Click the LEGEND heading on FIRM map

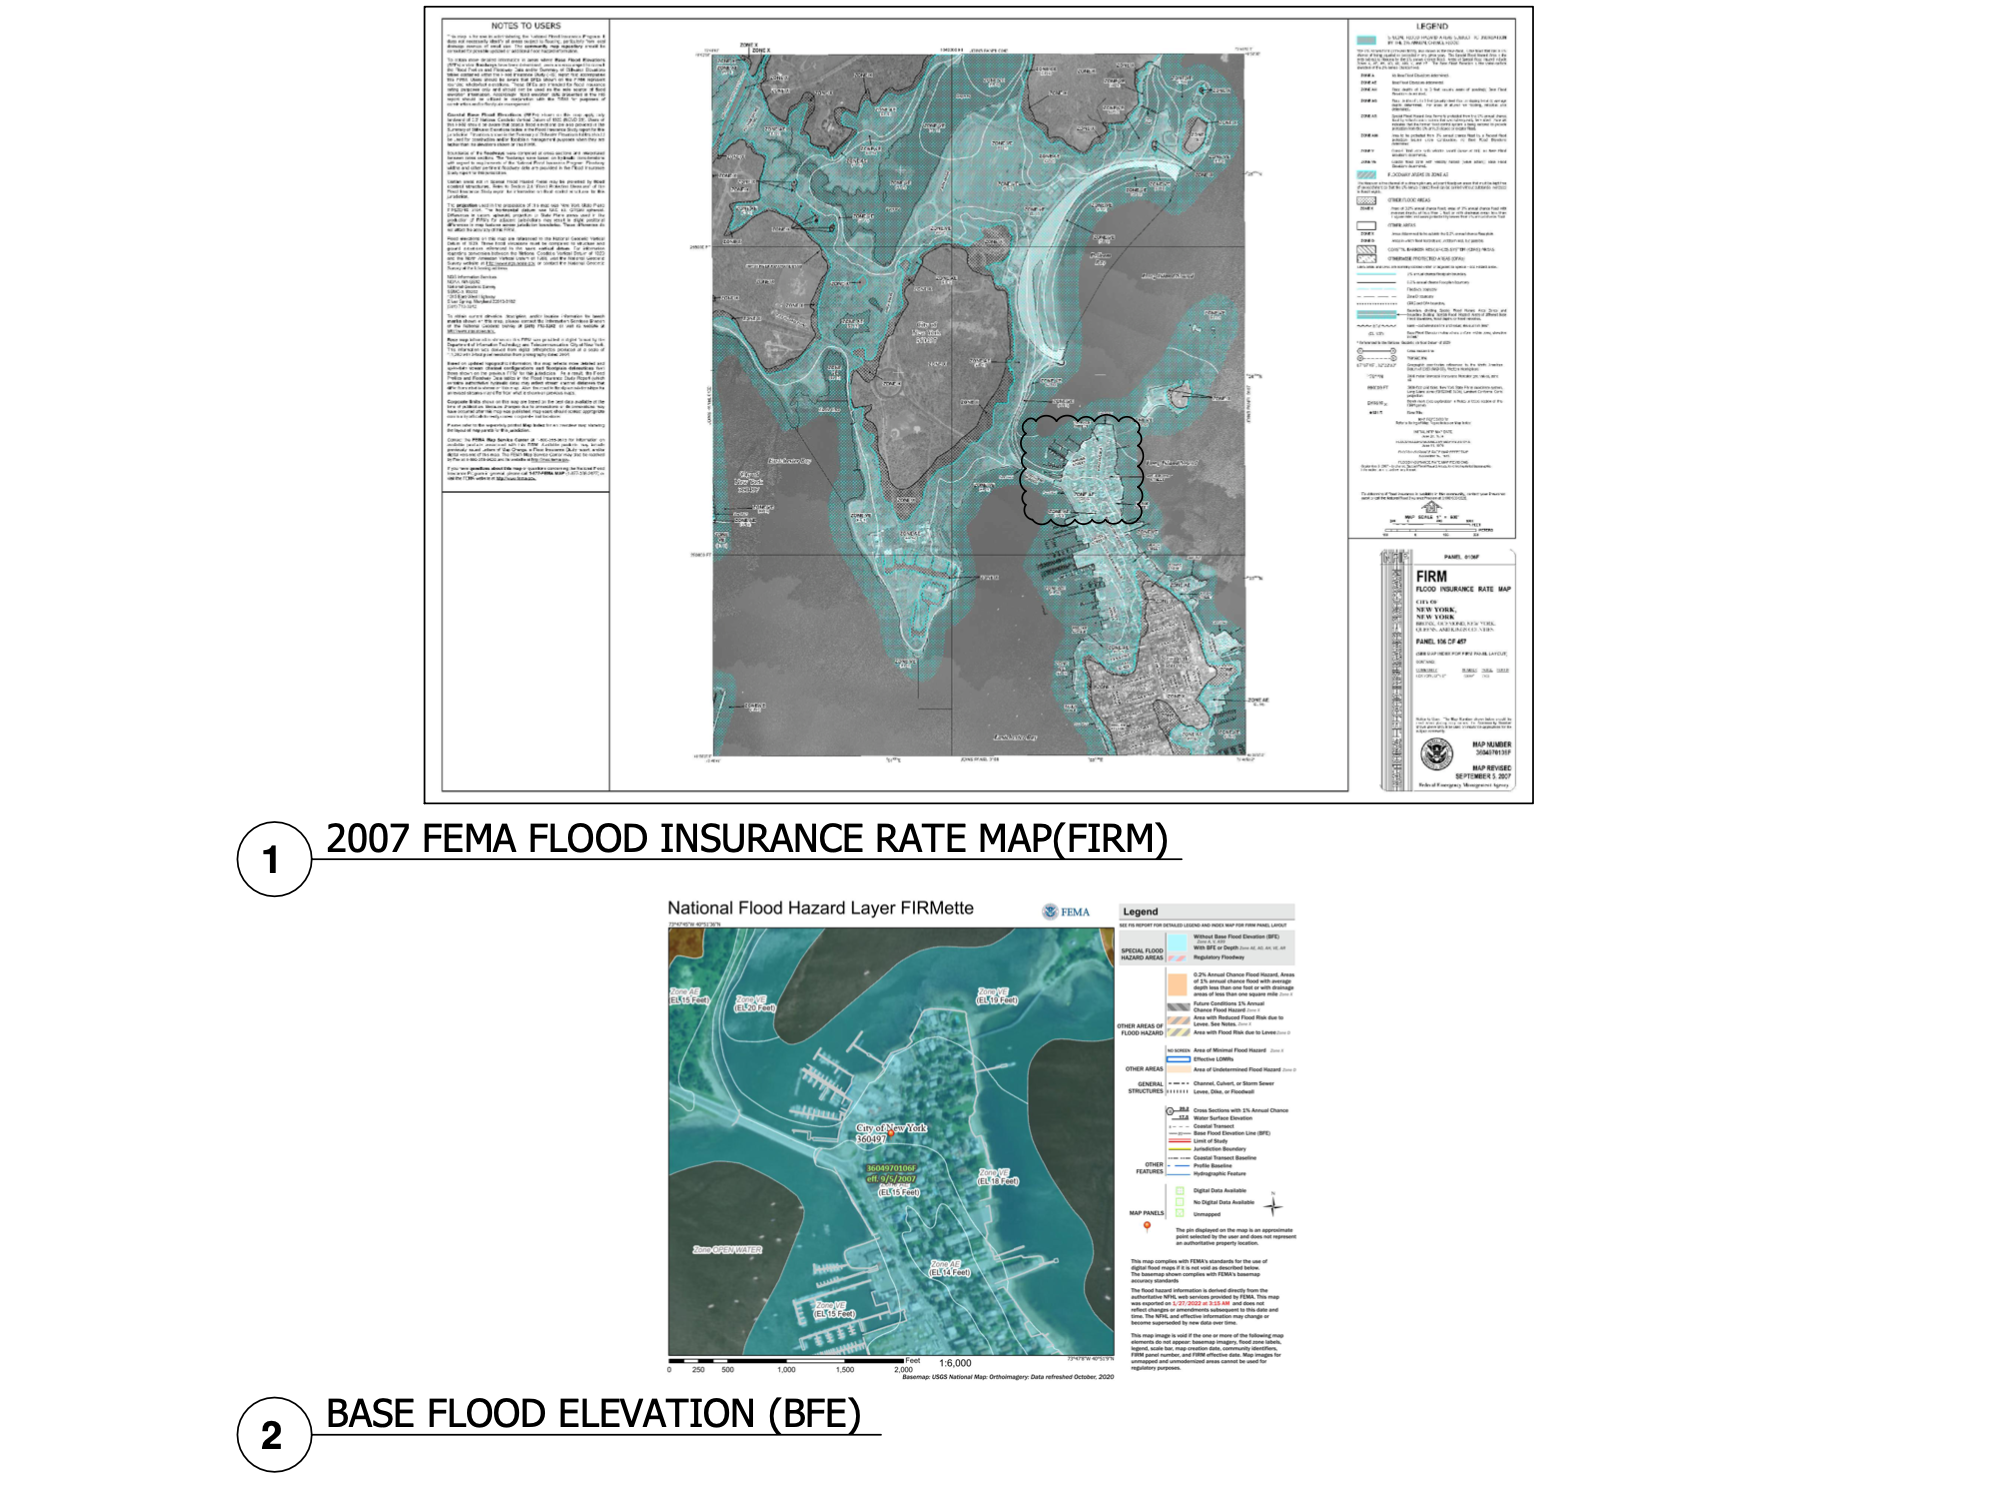pos(1432,26)
